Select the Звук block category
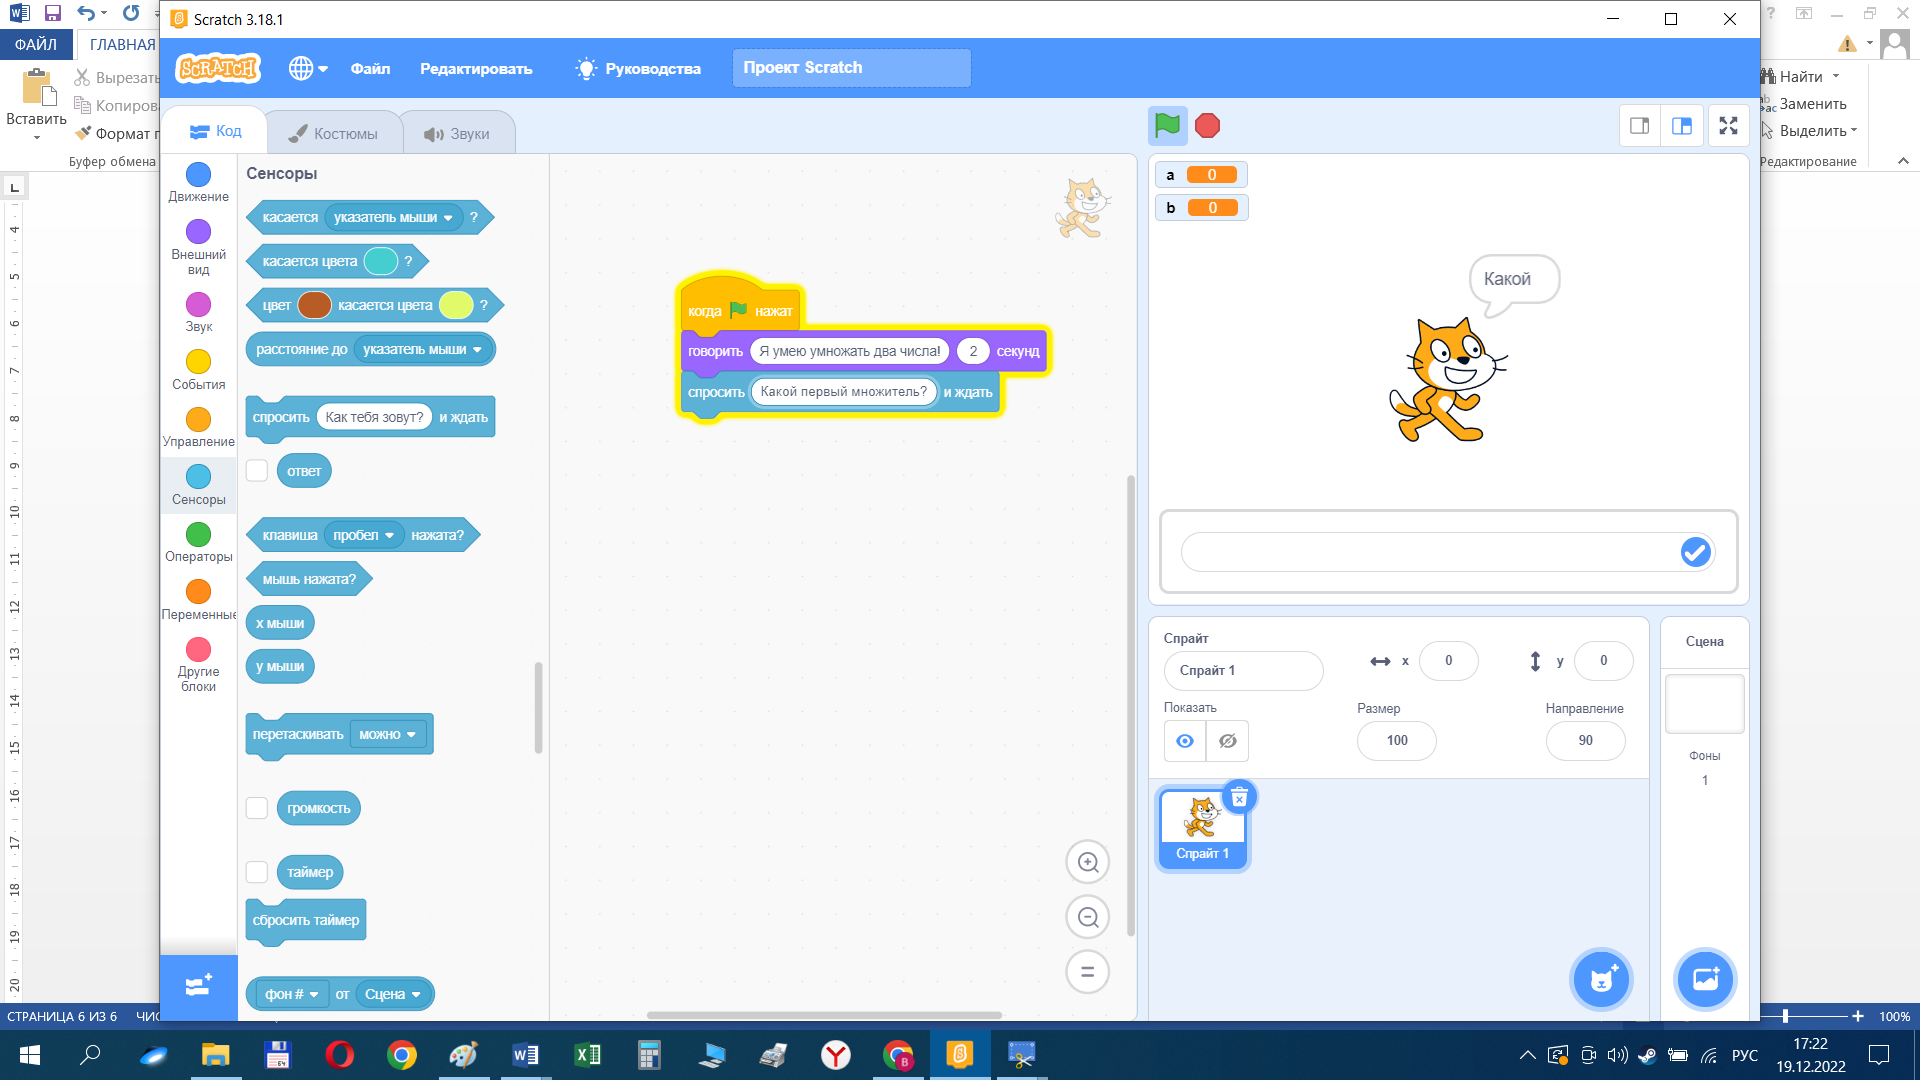Image resolution: width=1920 pixels, height=1080 pixels. 198,313
